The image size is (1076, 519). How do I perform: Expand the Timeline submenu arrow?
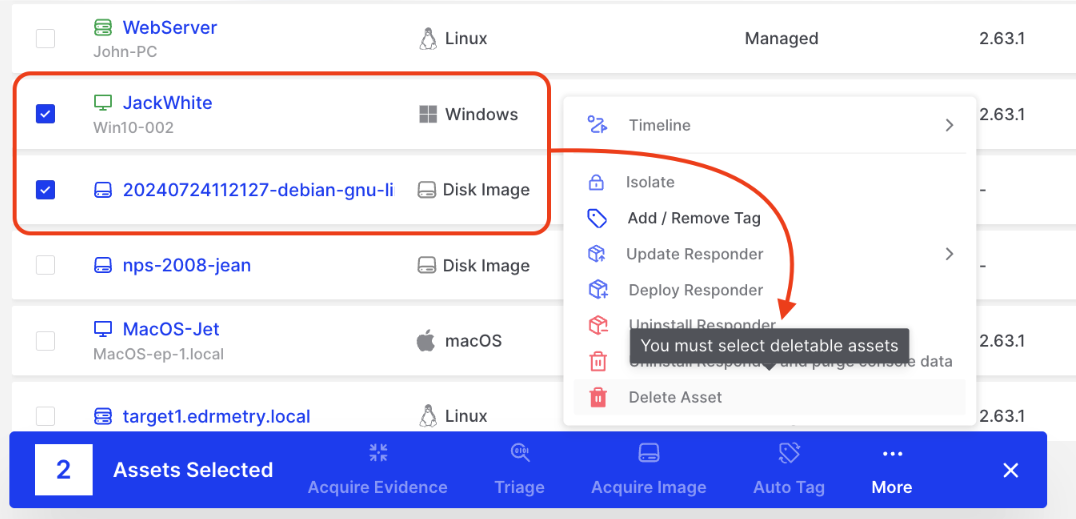[949, 125]
